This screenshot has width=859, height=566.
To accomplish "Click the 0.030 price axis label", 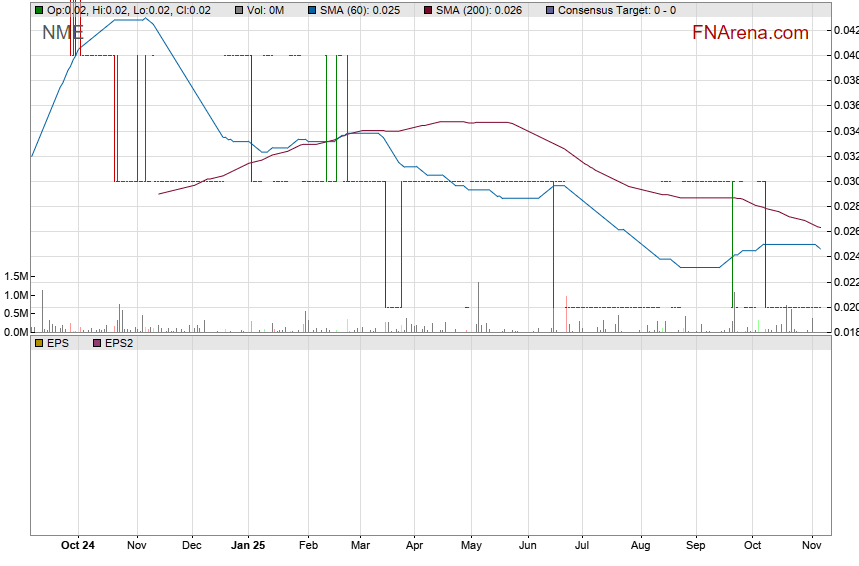I will coord(846,181).
